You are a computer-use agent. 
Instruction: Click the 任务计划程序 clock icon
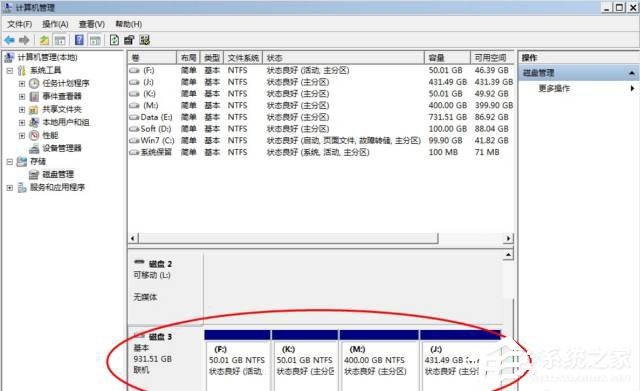34,83
